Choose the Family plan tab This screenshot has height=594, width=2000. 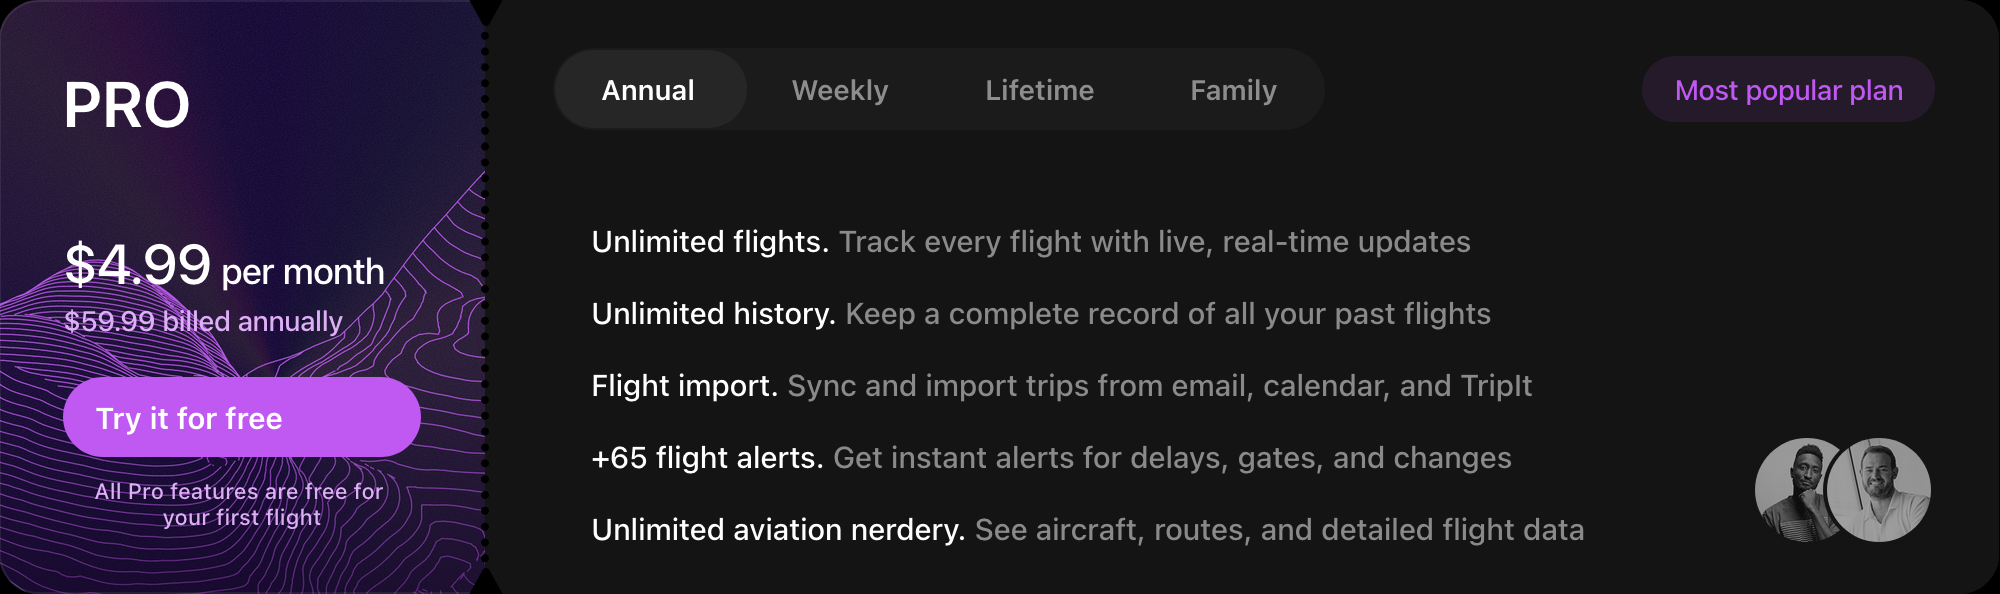click(1233, 90)
